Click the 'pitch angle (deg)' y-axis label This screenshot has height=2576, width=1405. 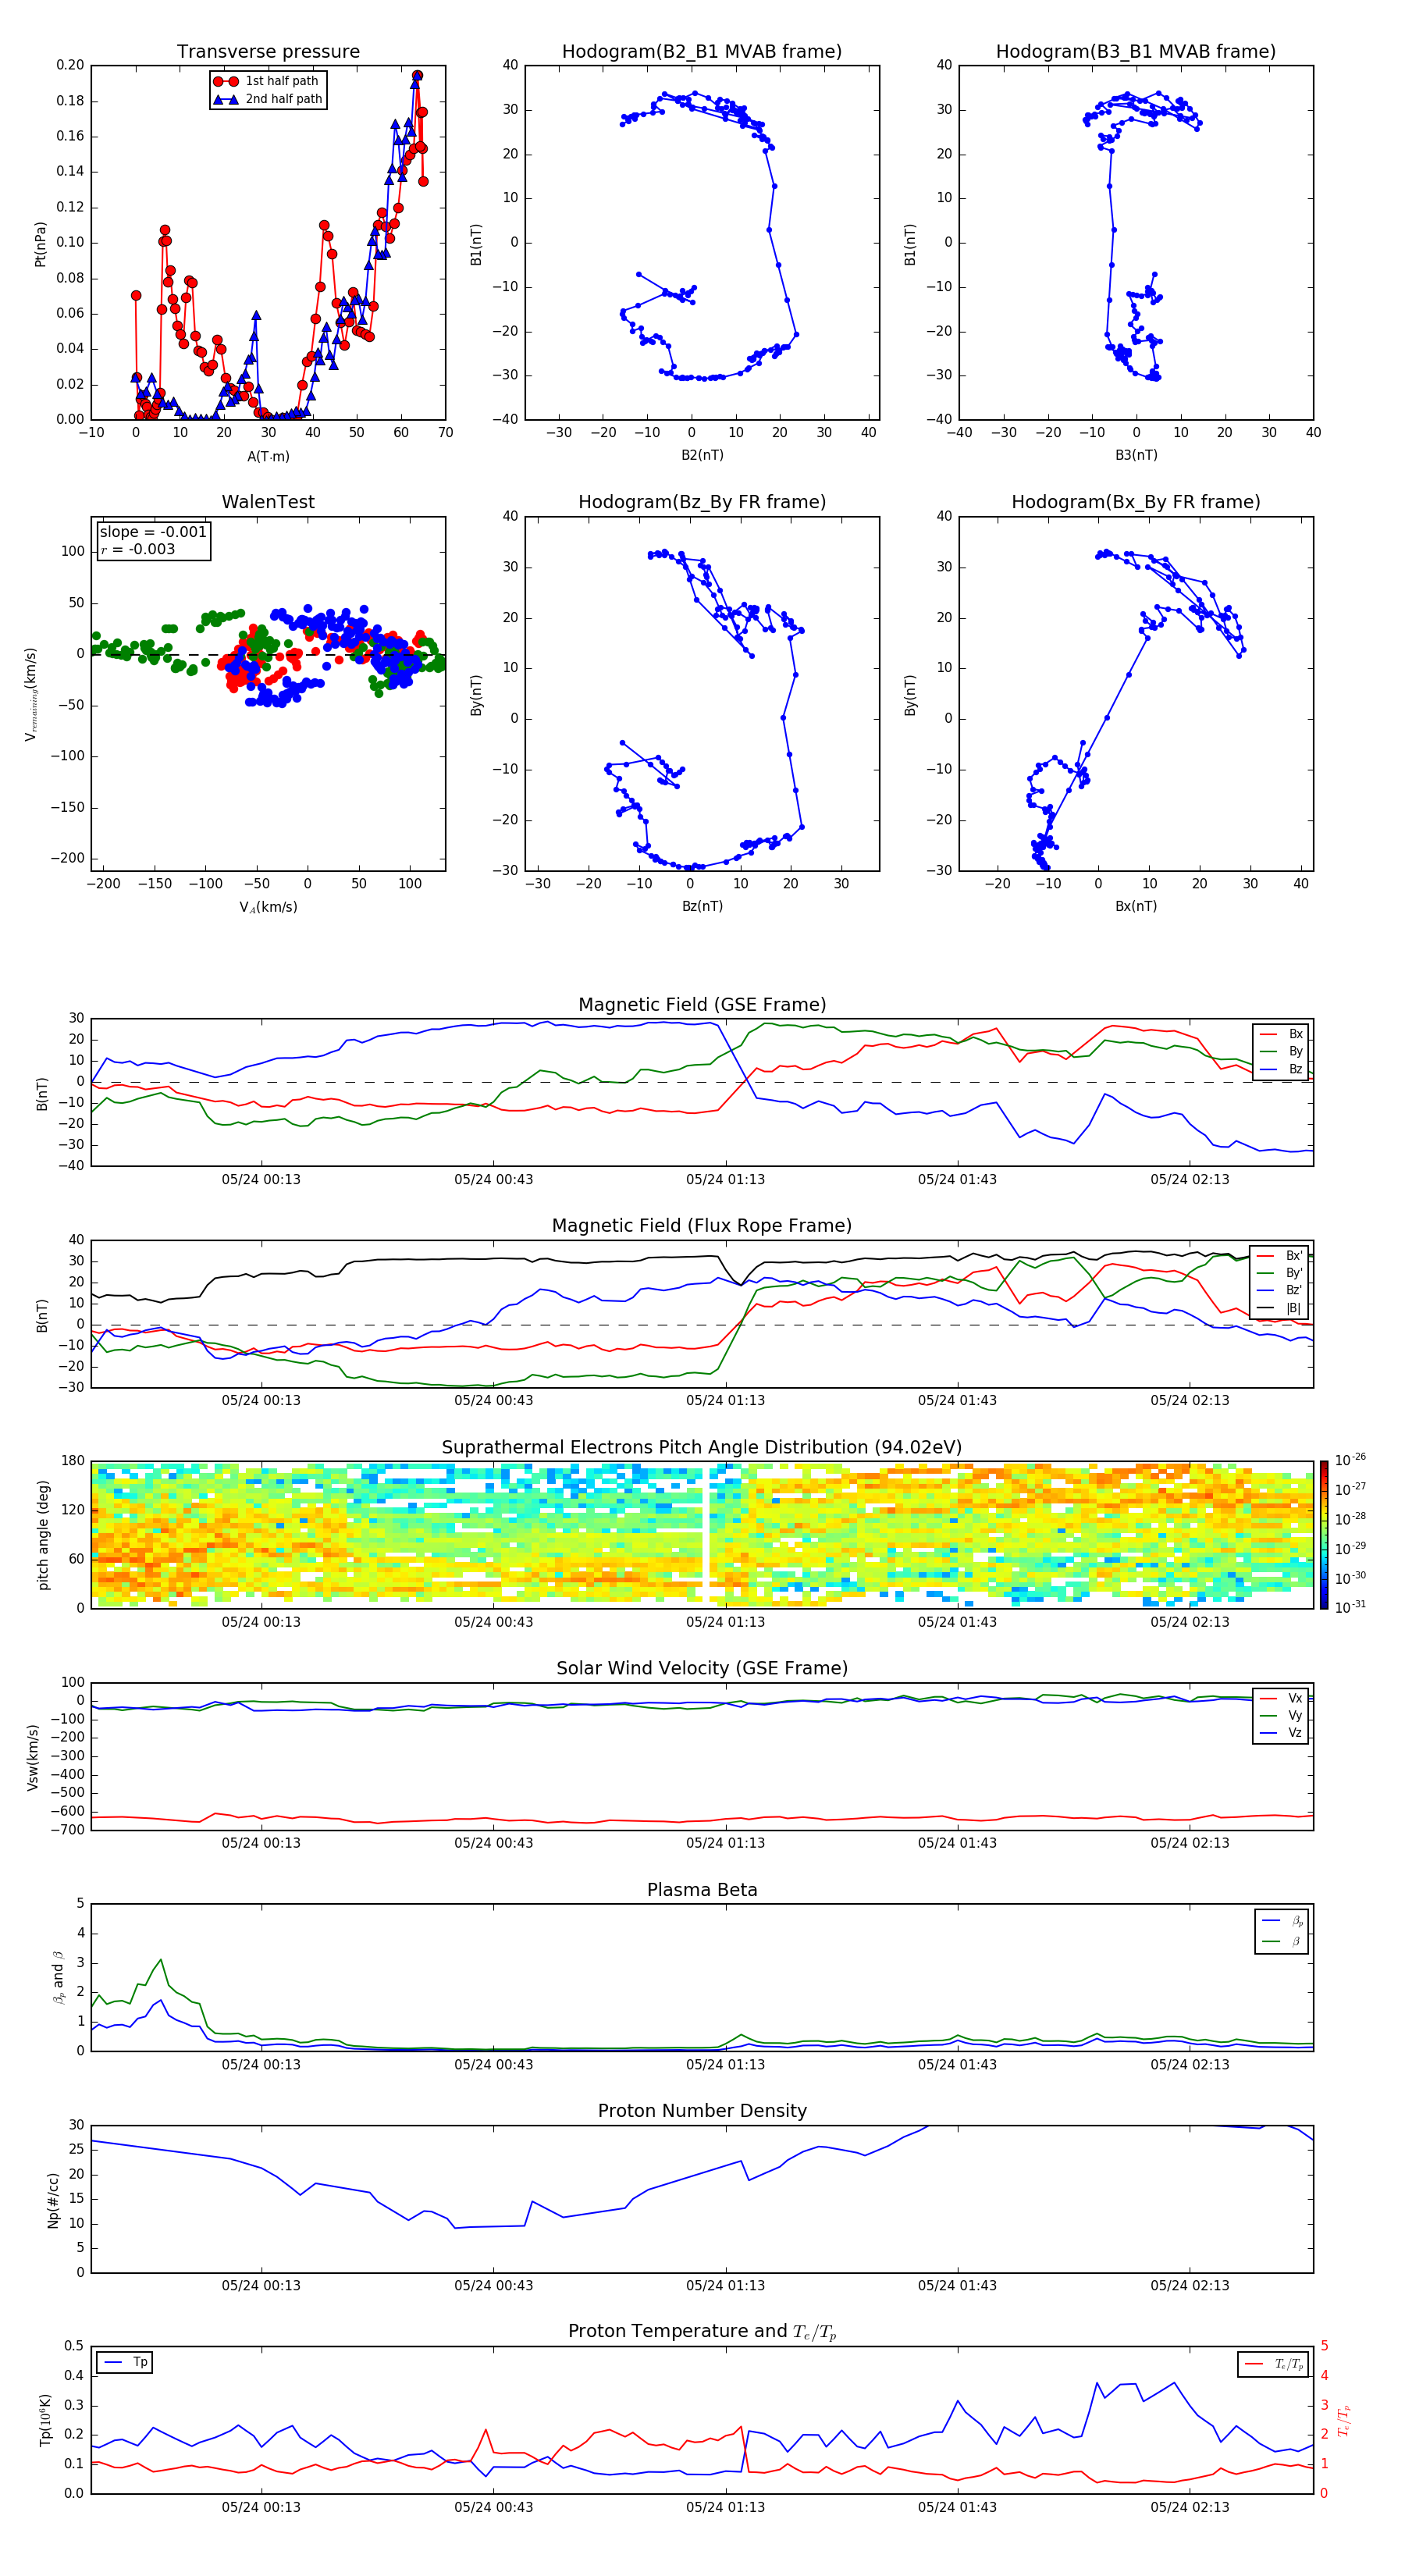pyautogui.click(x=43, y=1535)
